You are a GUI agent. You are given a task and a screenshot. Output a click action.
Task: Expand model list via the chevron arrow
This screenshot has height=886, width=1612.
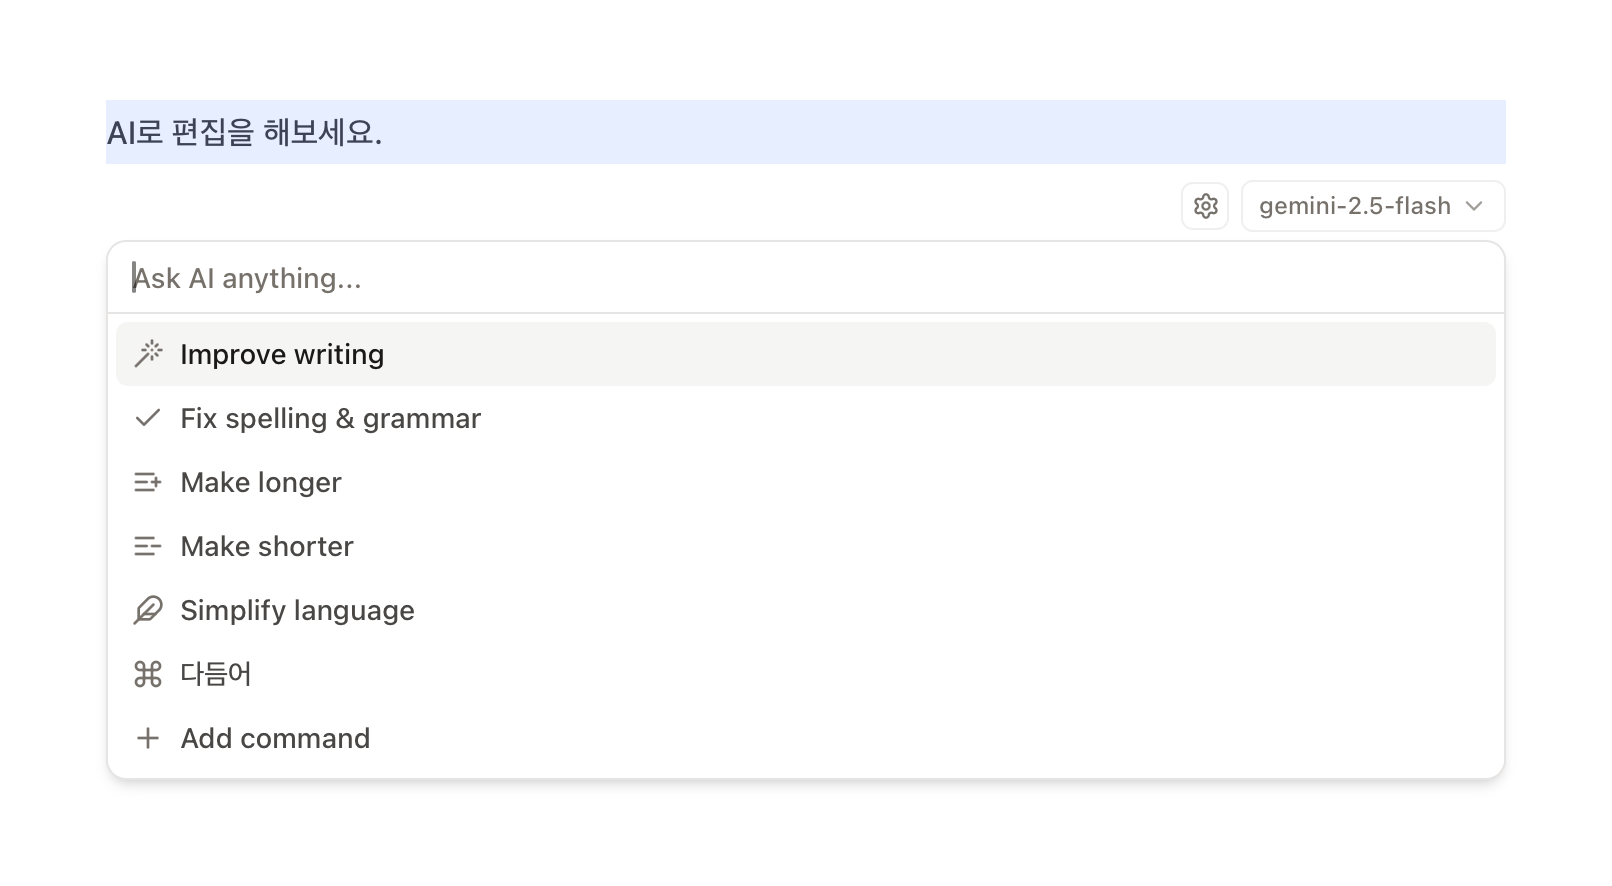tap(1474, 206)
